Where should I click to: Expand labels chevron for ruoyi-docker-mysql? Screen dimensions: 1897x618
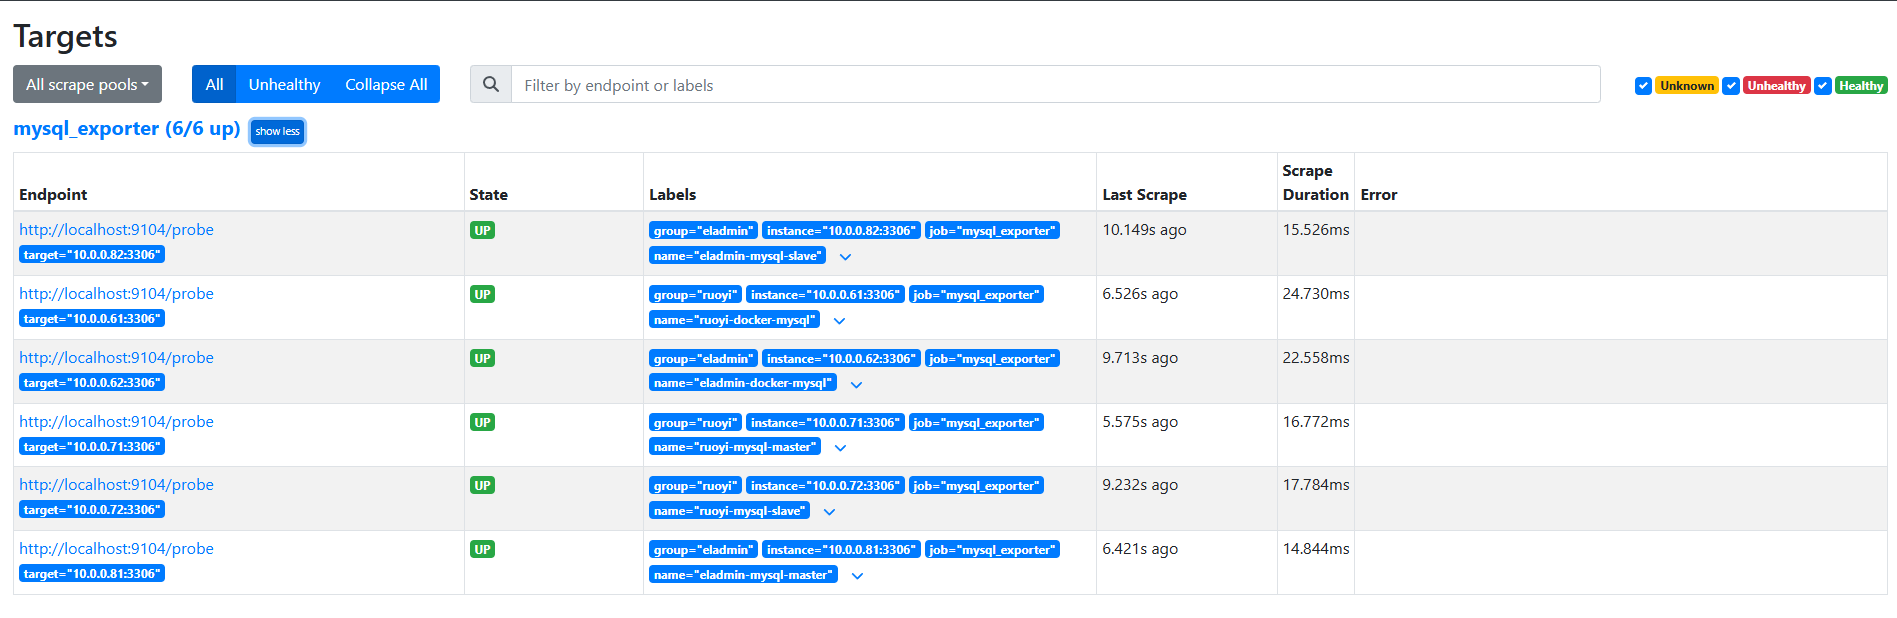(840, 321)
